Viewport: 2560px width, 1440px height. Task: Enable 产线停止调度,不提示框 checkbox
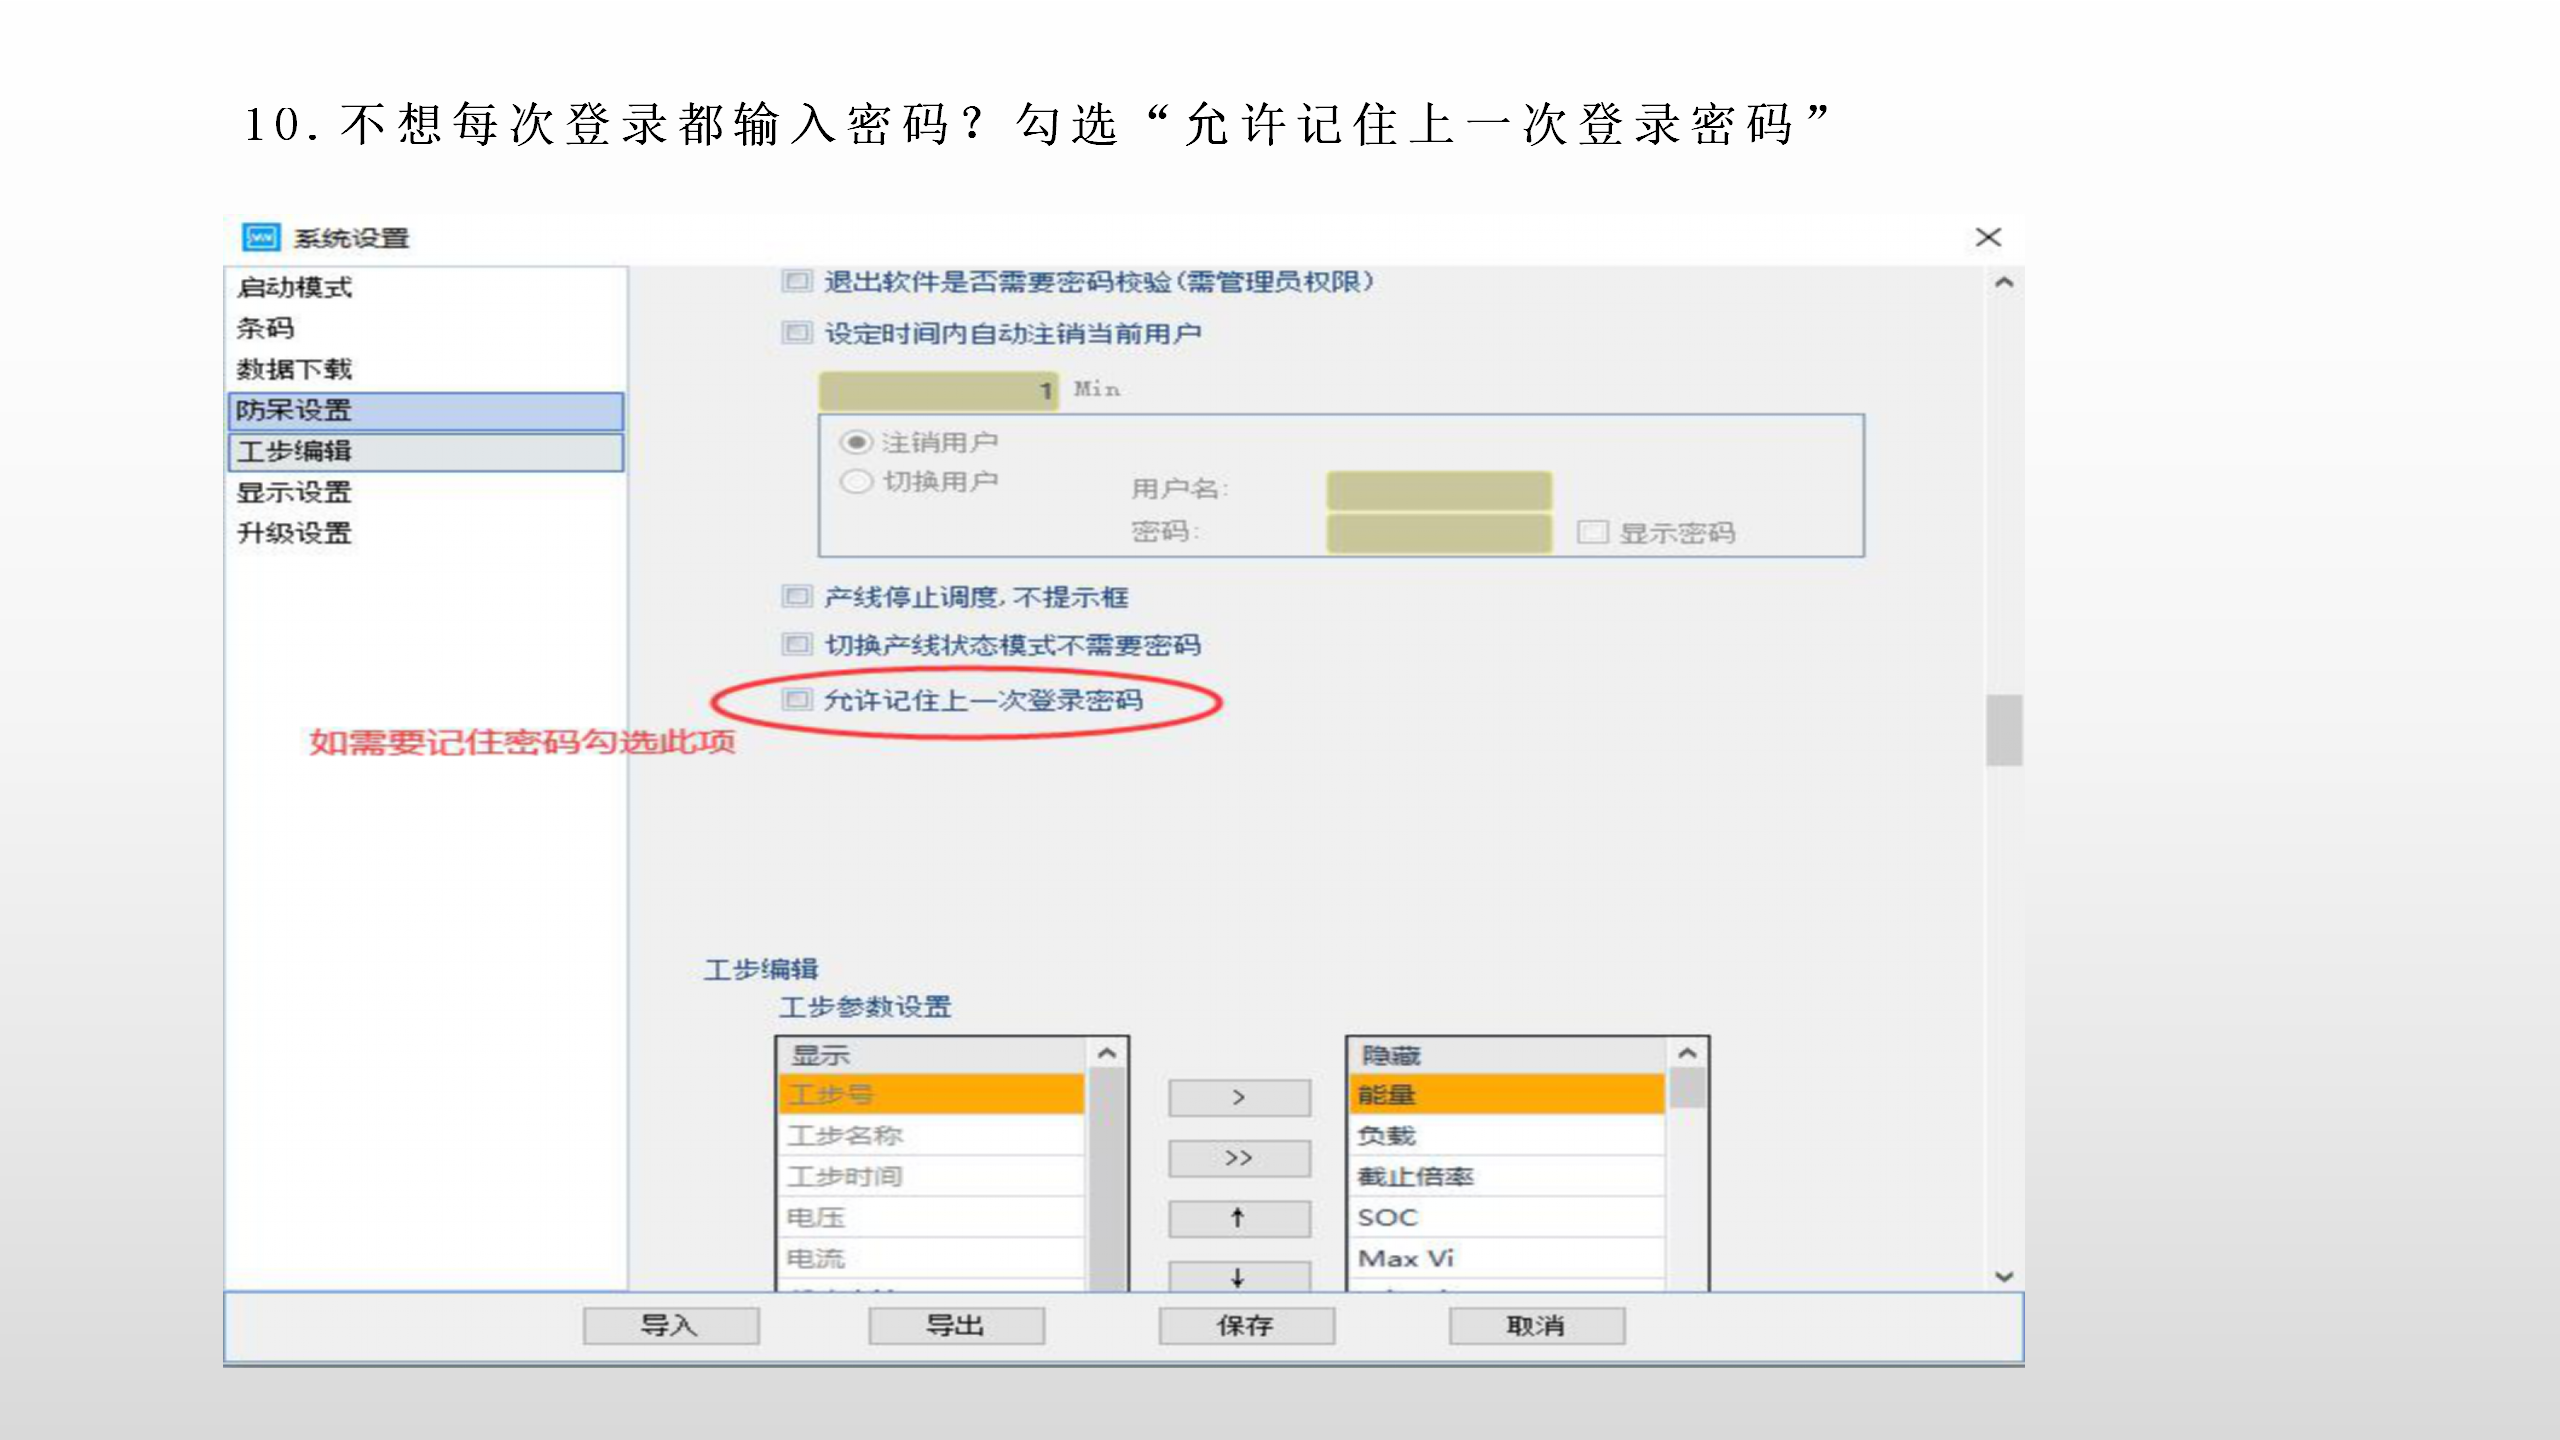click(x=796, y=596)
